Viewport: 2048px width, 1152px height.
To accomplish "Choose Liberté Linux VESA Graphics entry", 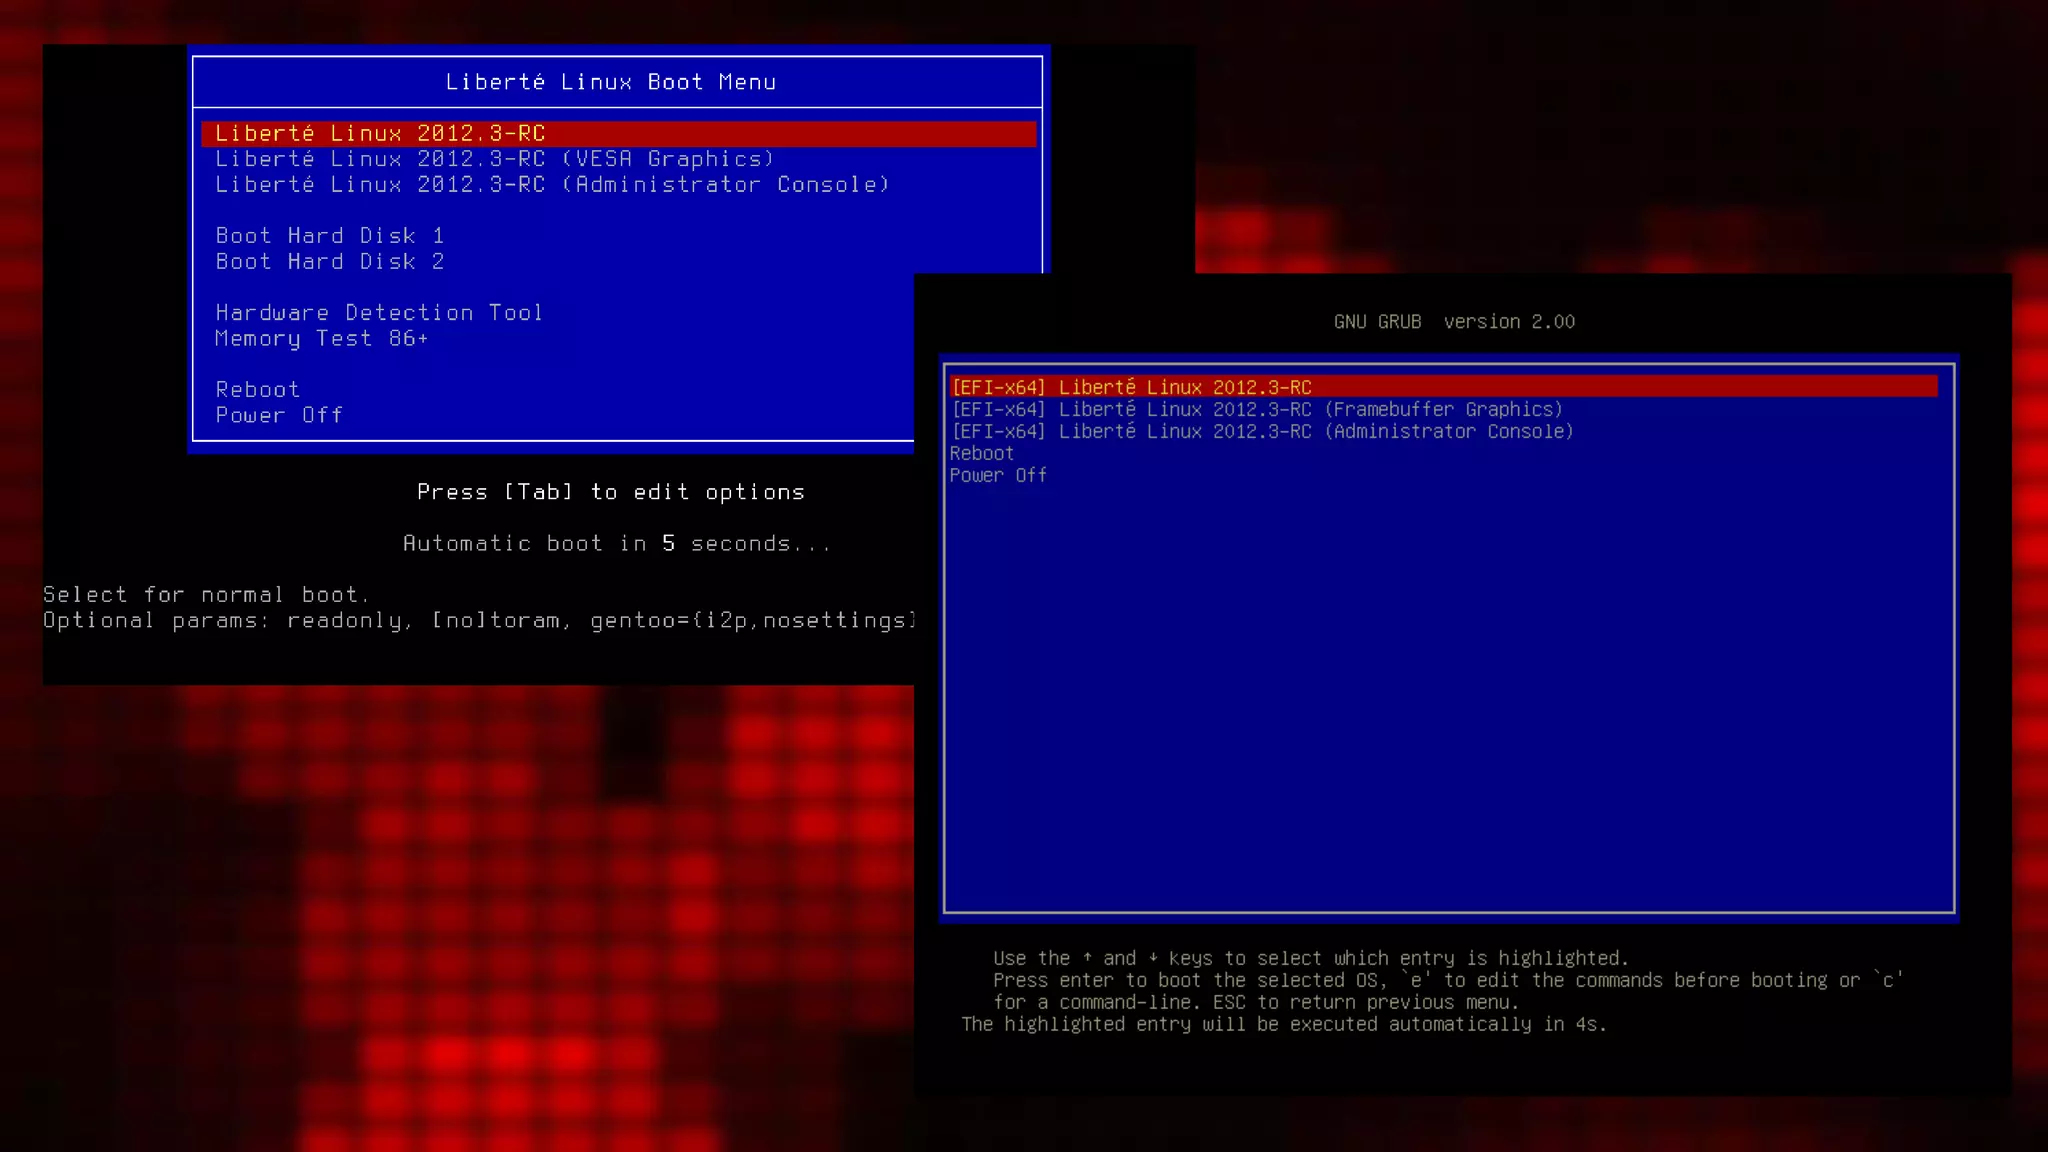I will (495, 160).
